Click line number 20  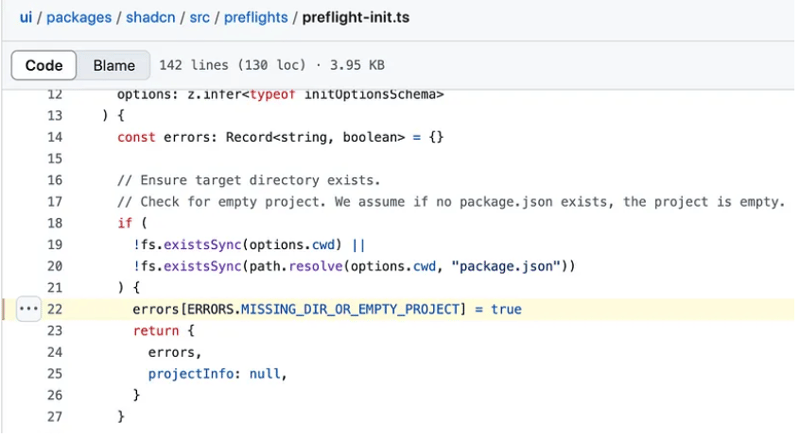click(x=55, y=266)
